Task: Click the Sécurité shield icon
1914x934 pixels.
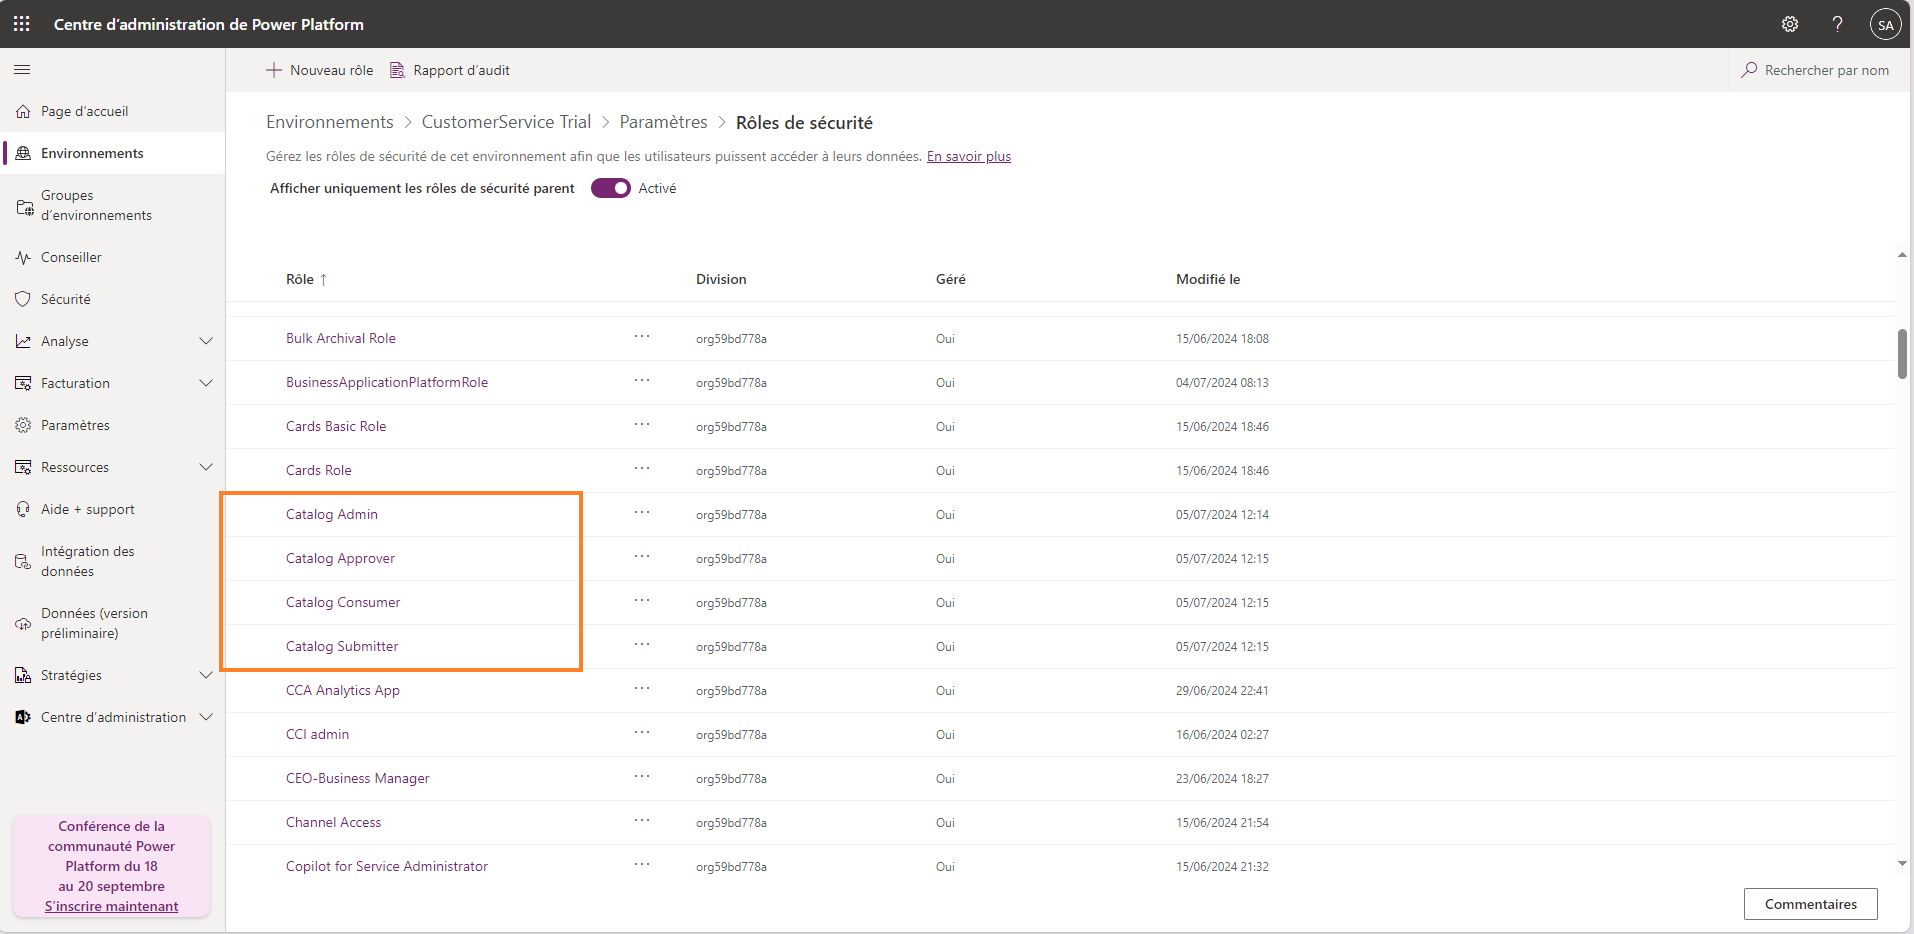Action: (23, 300)
